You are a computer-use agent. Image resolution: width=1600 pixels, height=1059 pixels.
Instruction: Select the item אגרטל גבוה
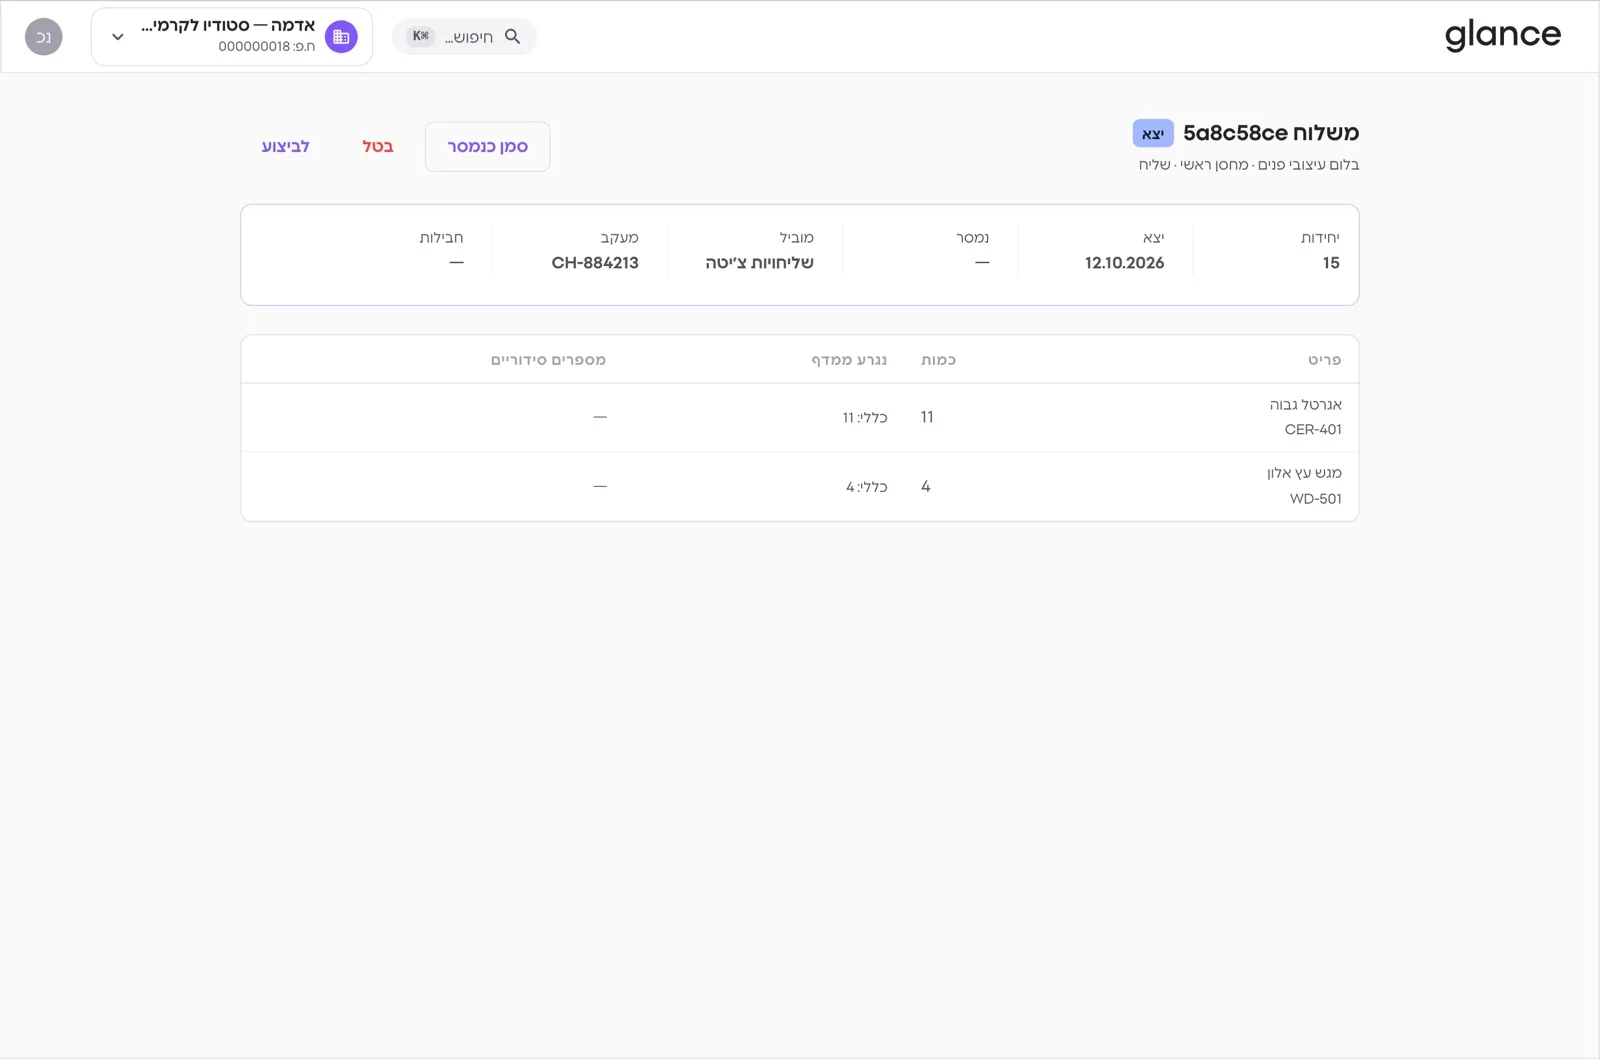click(1306, 404)
